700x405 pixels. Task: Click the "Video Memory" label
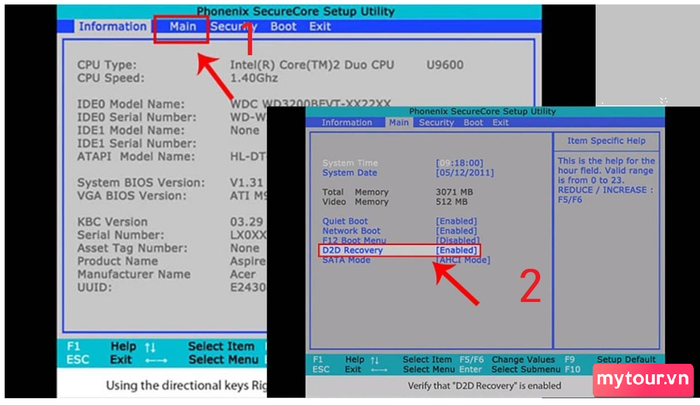coord(355,202)
